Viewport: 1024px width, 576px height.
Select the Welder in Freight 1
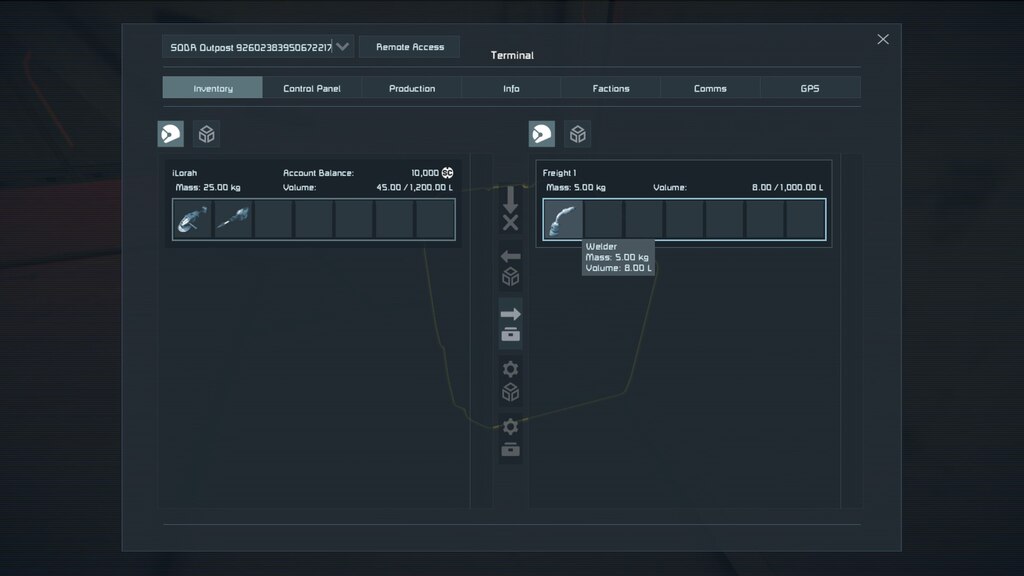click(563, 219)
